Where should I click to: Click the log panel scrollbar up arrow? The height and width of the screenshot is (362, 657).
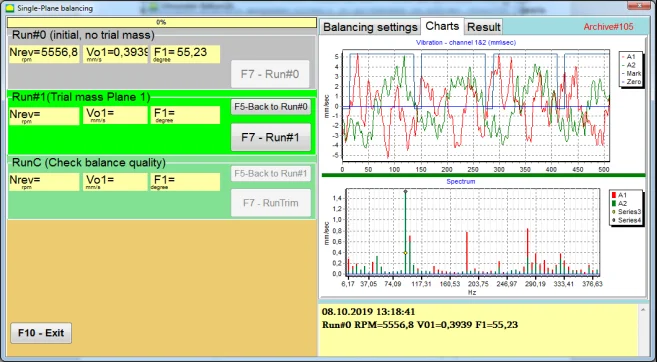tap(643, 310)
